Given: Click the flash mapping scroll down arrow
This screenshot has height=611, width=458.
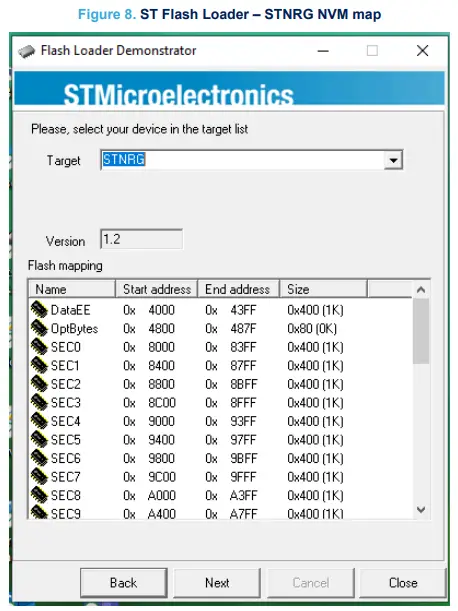Looking at the screenshot, I should (421, 509).
